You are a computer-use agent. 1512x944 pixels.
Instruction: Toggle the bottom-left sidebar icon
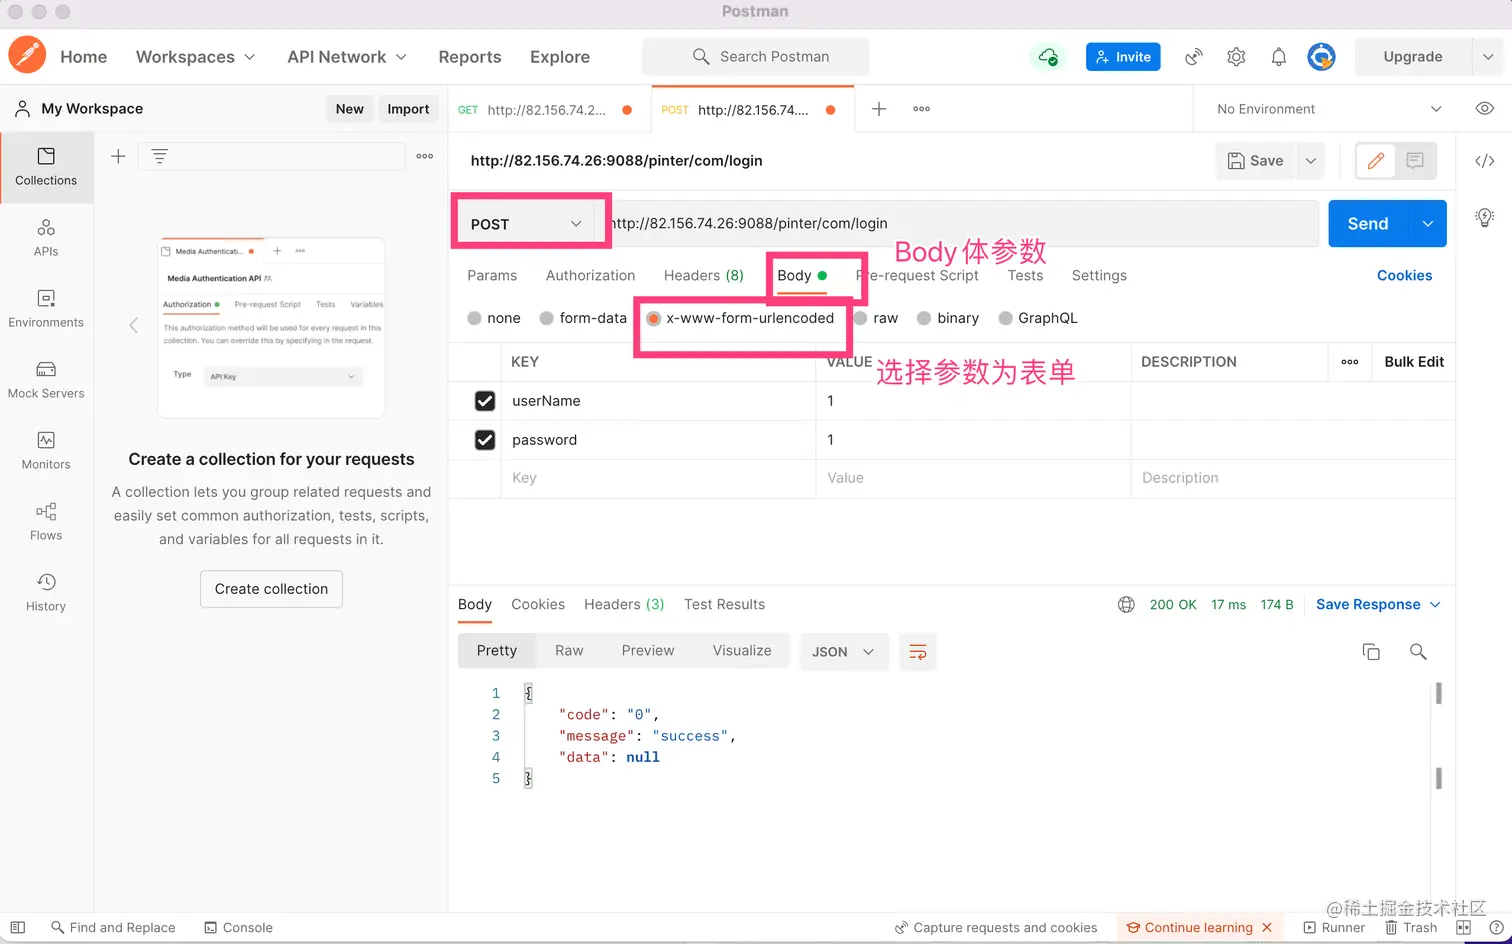coord(17,928)
